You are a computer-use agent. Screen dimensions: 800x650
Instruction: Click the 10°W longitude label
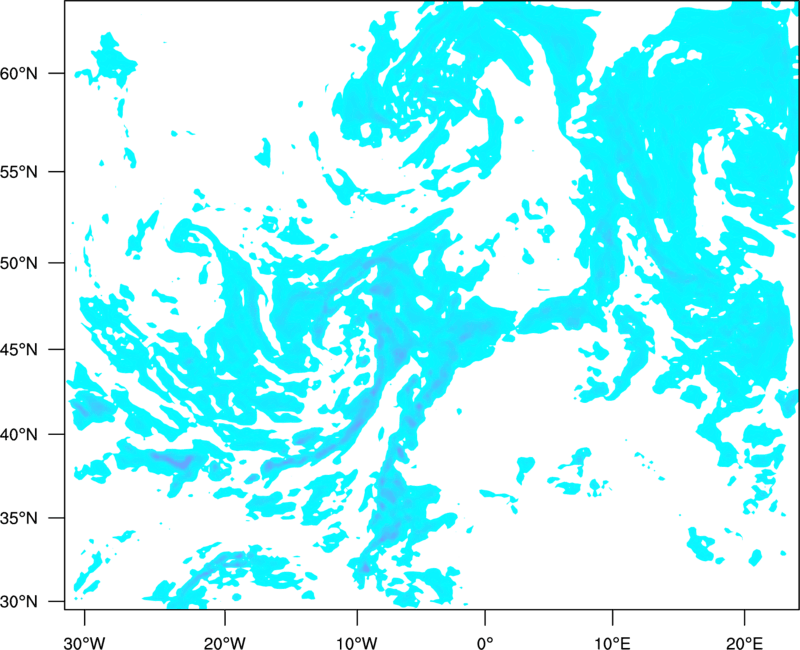pos(357,643)
